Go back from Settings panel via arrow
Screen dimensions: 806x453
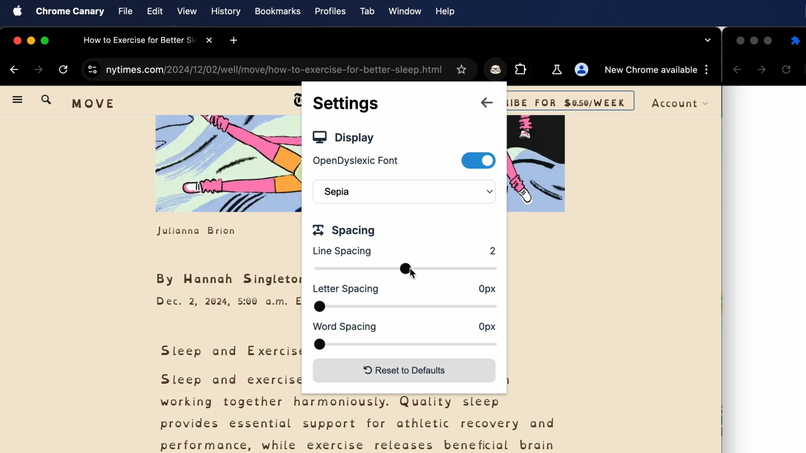[486, 103]
